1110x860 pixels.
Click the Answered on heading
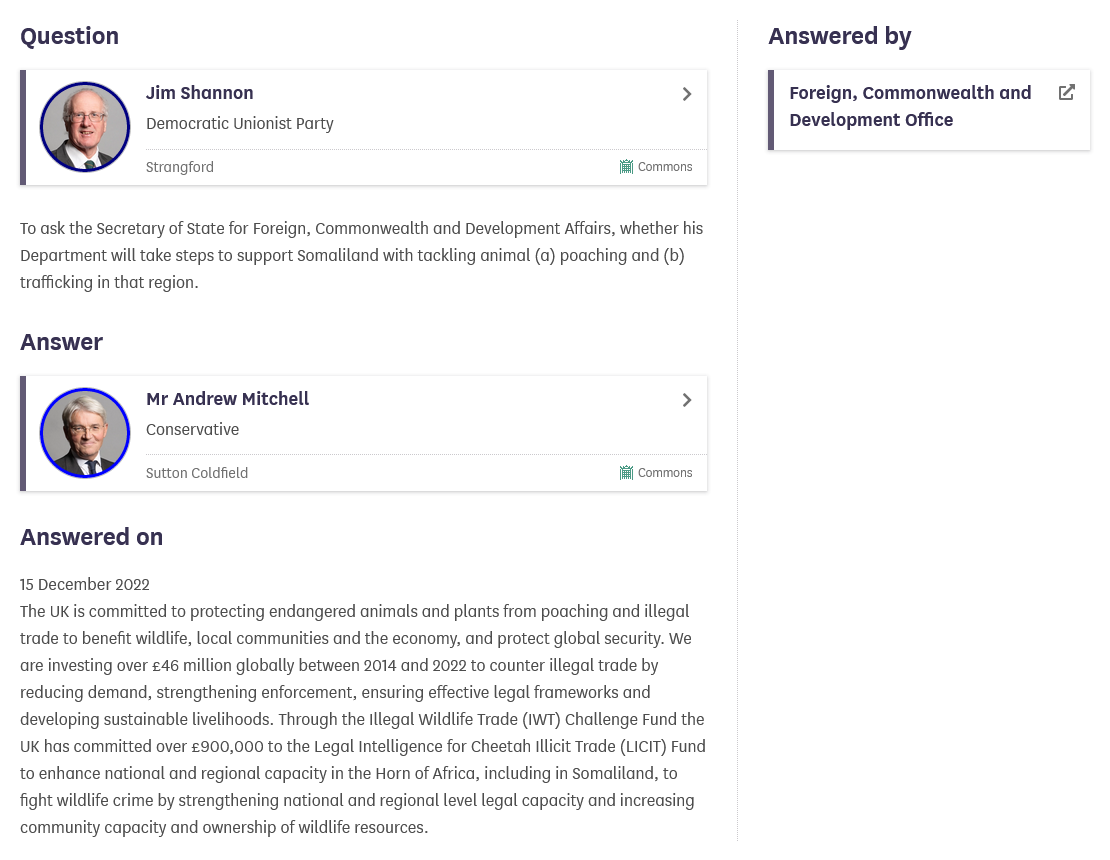tap(91, 537)
